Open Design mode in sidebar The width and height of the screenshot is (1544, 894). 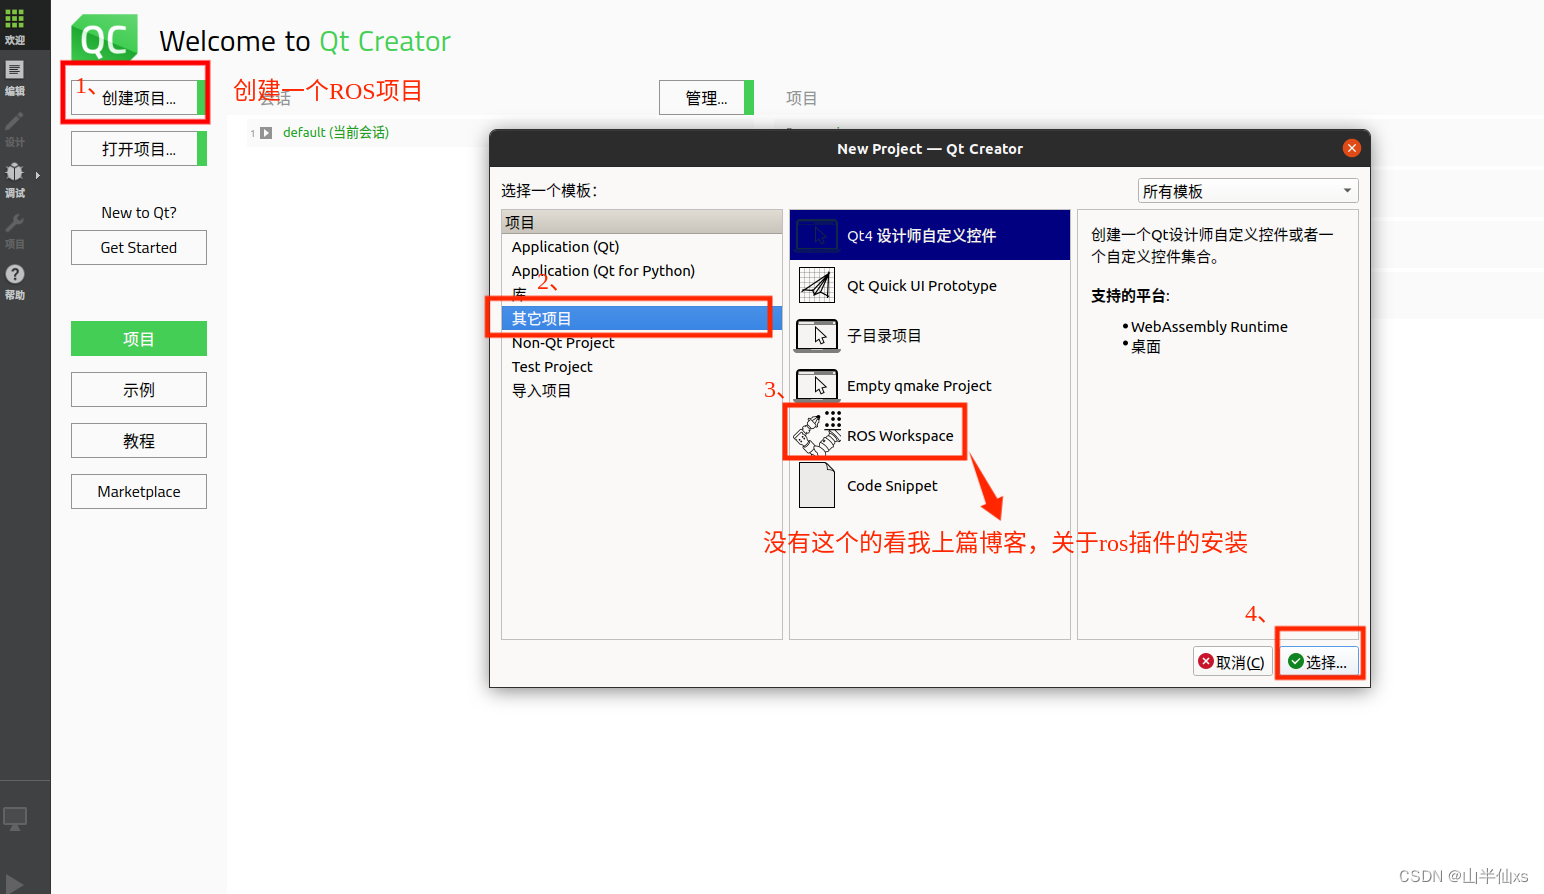15,128
